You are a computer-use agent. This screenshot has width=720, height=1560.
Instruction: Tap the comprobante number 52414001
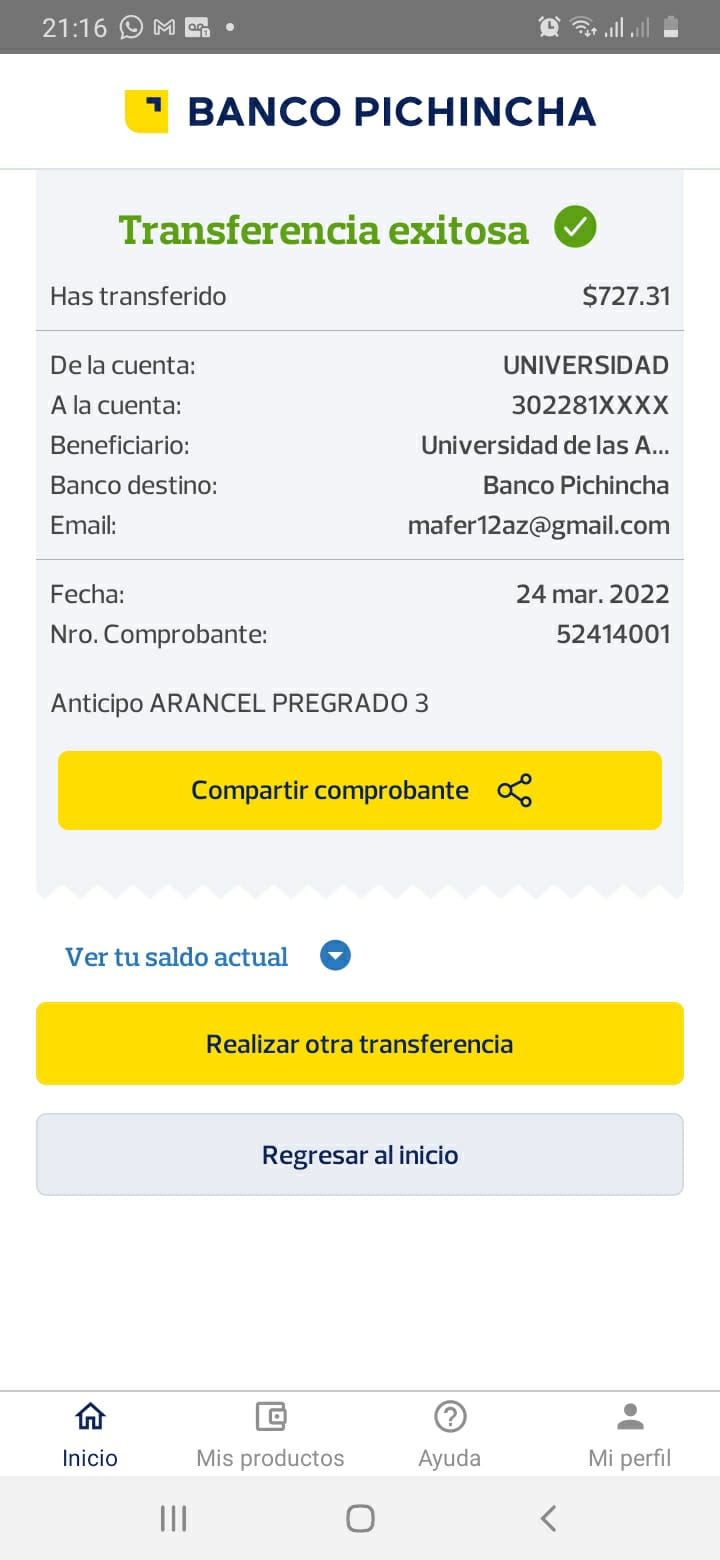pos(613,634)
